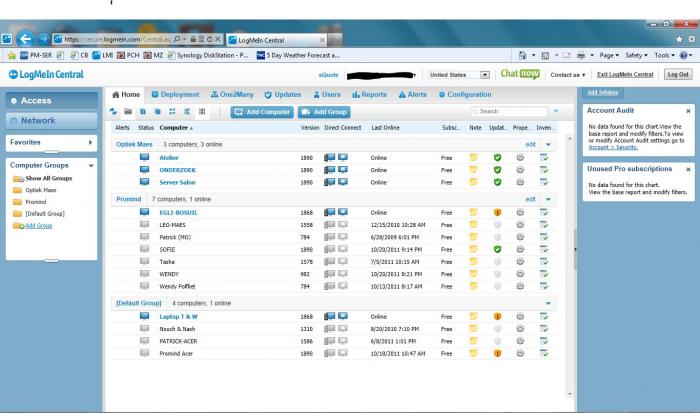This screenshot has width=700, height=413.
Task: Click edit link for Optiek Maes group
Action: click(x=530, y=145)
